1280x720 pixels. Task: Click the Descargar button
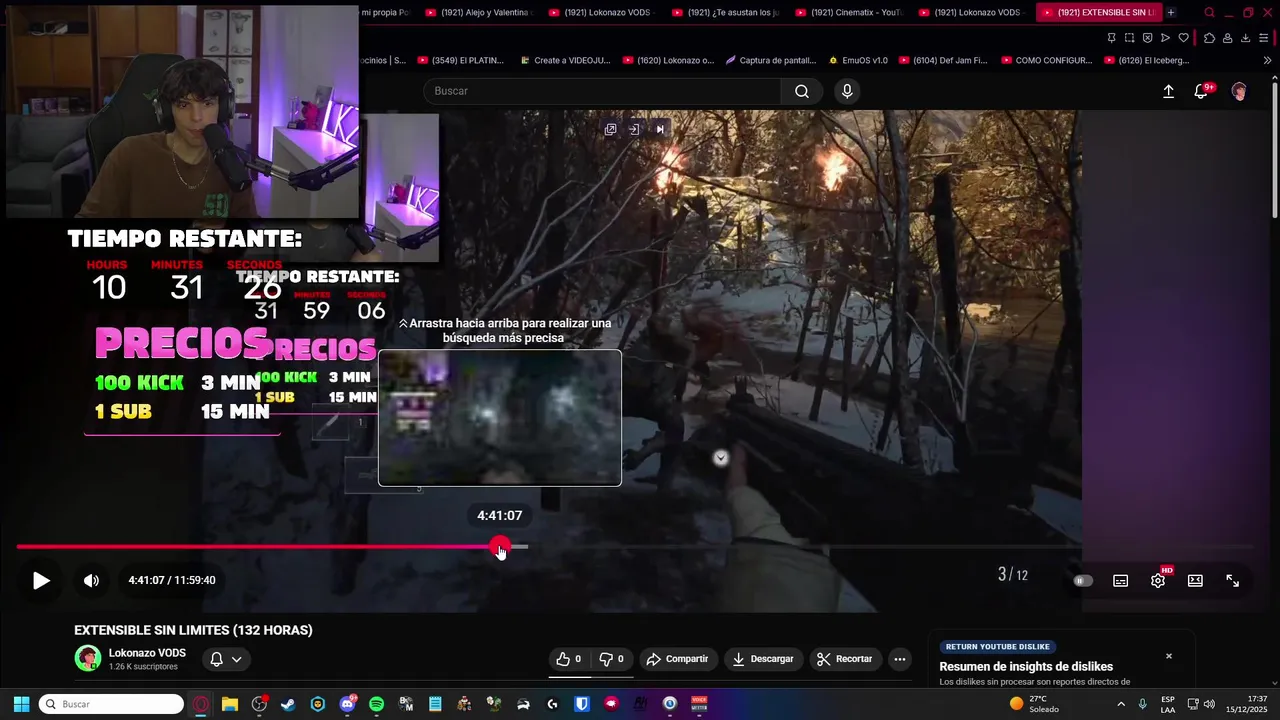[x=763, y=659]
